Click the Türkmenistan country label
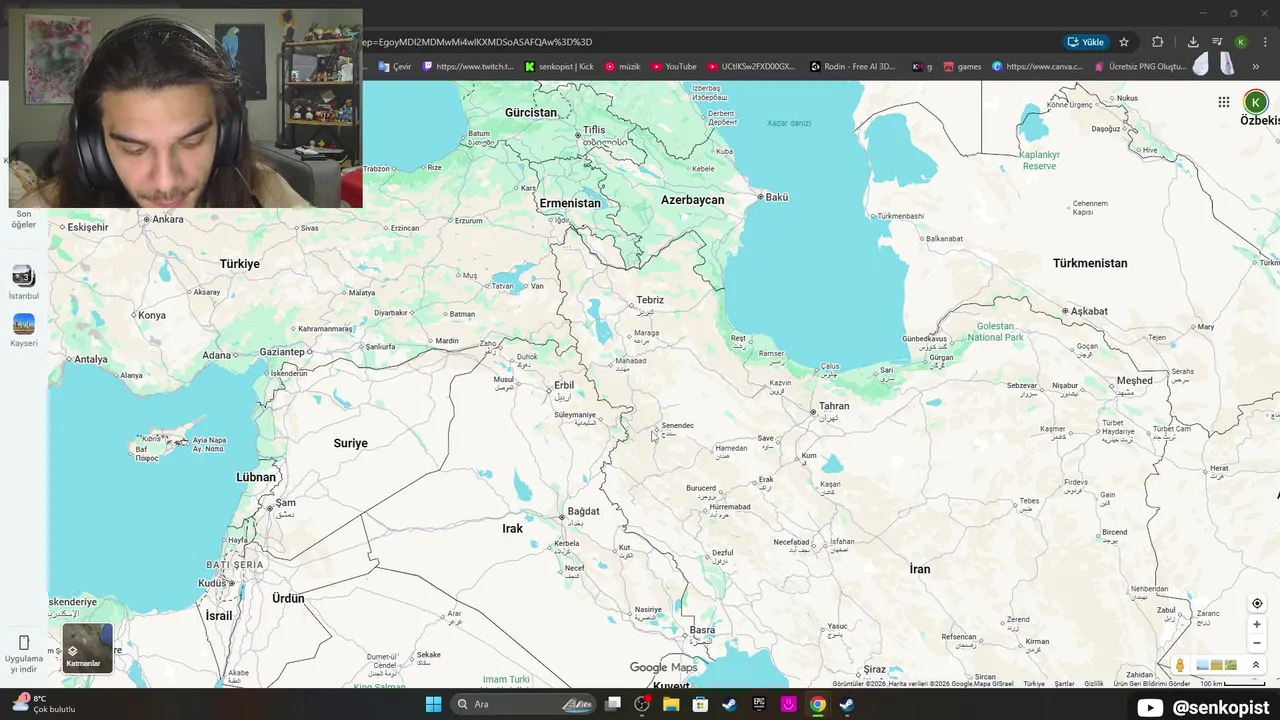The height and width of the screenshot is (720, 1280). pos(1090,263)
